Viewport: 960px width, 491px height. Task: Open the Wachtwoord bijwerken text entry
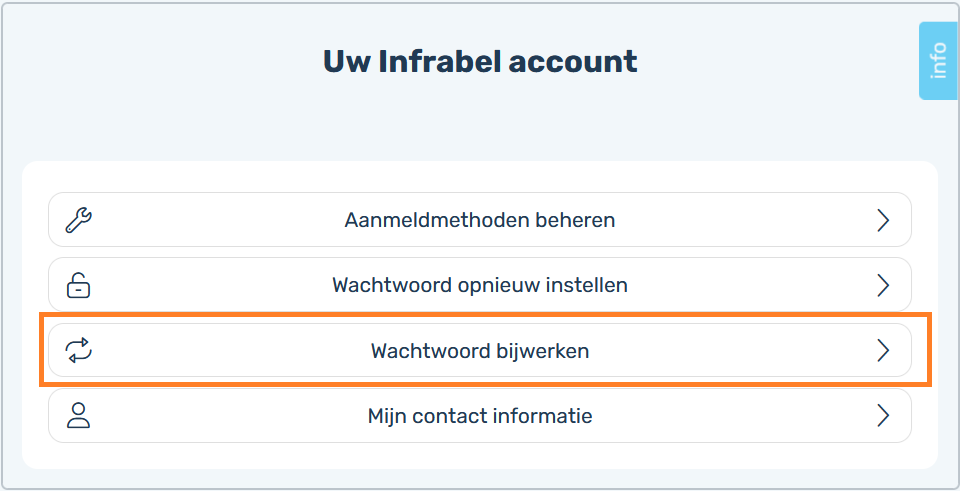point(479,351)
